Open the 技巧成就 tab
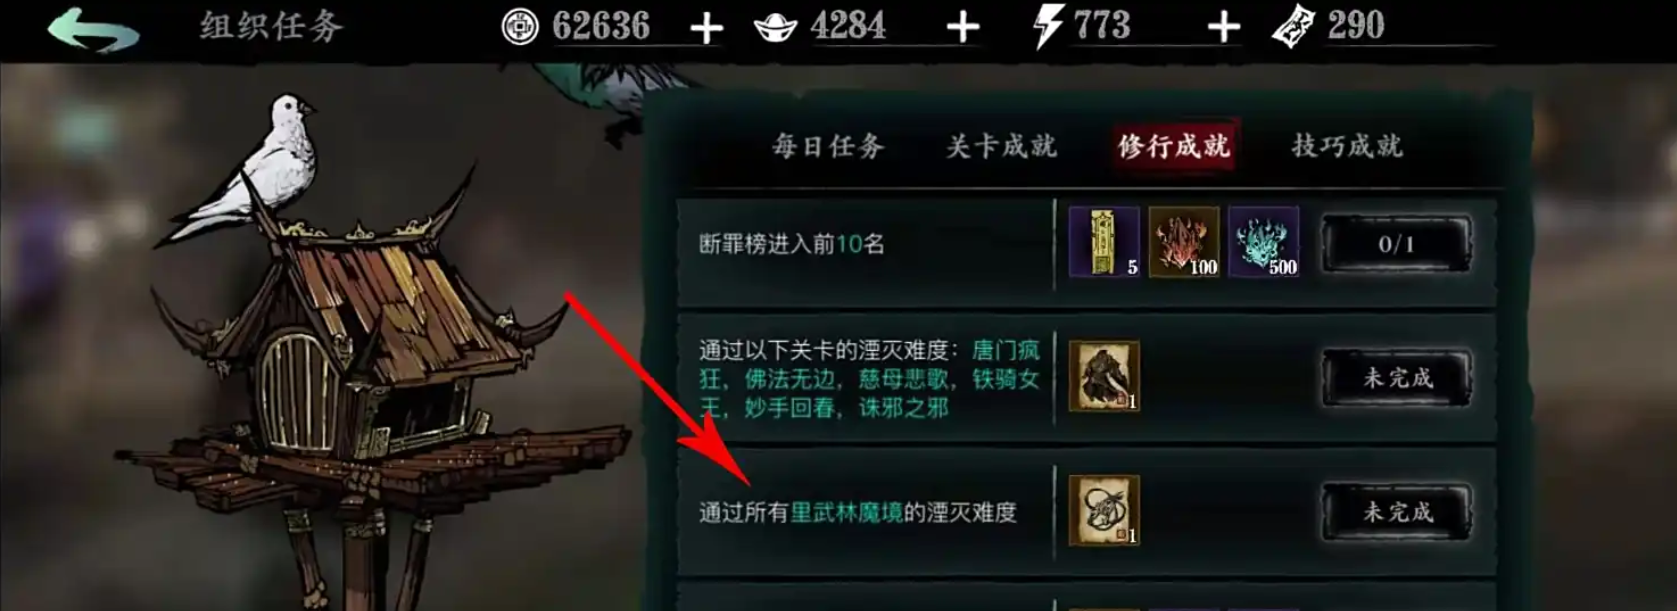Screen dimensions: 1677x611 click(x=1347, y=146)
